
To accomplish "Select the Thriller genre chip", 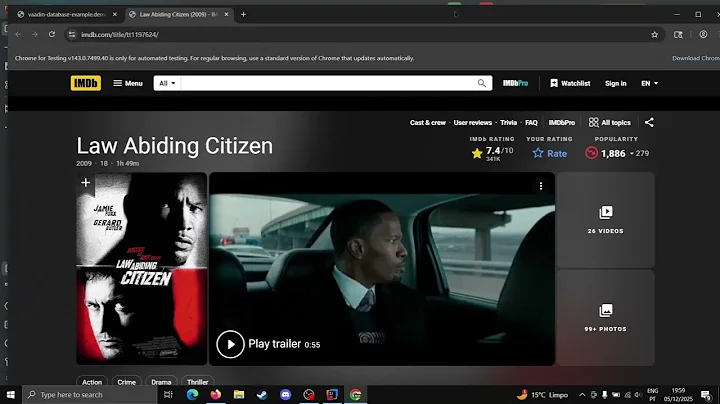I will tap(197, 382).
